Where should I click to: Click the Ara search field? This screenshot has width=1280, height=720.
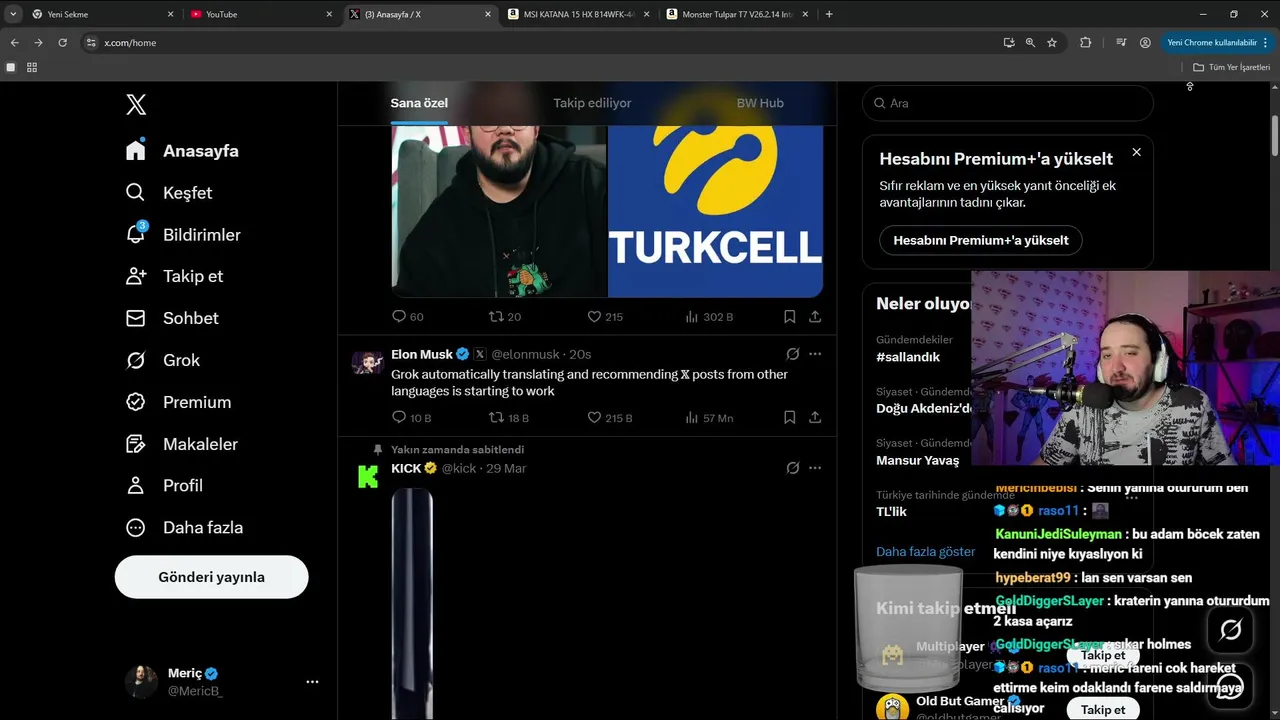[x=1008, y=103]
